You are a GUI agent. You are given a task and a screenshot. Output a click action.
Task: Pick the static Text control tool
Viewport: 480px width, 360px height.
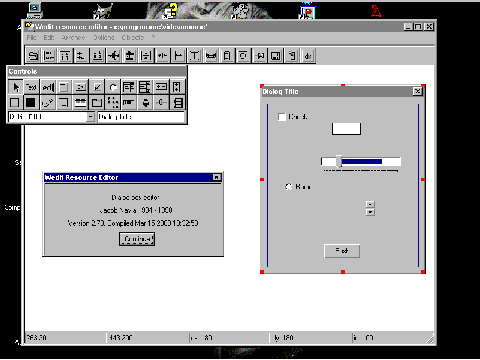[31, 87]
